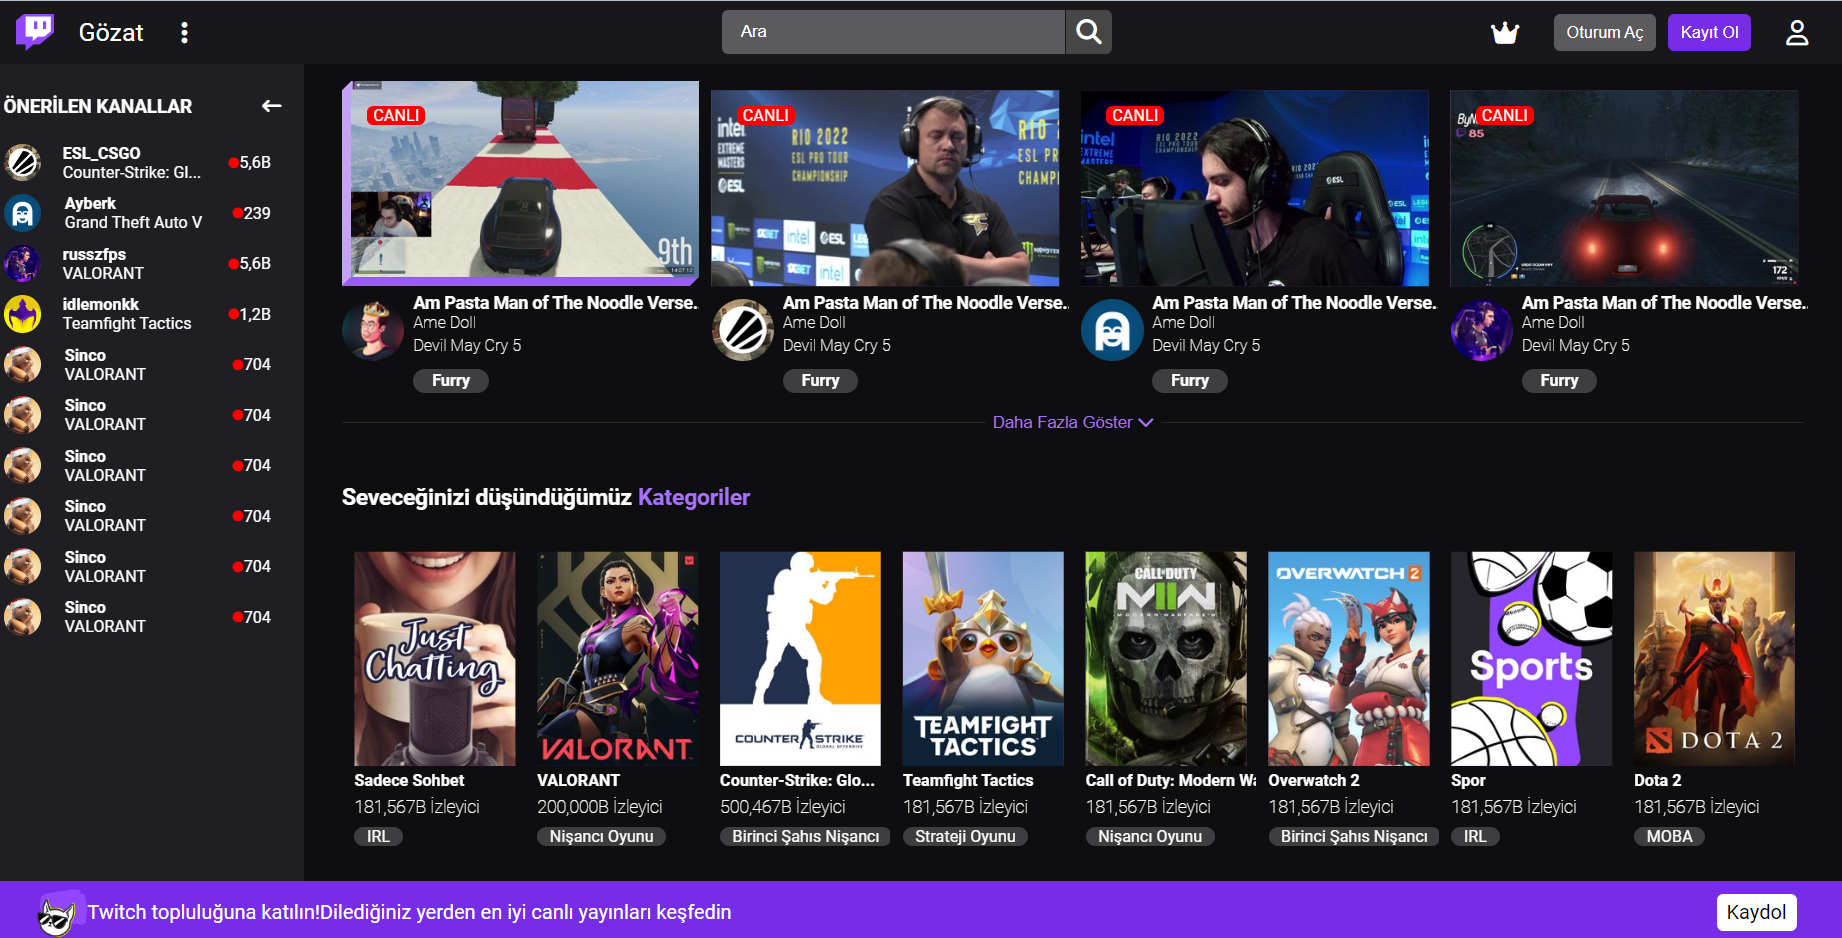1842x938 pixels.
Task: Expand Daha Fazla Göster section
Action: 1072,422
